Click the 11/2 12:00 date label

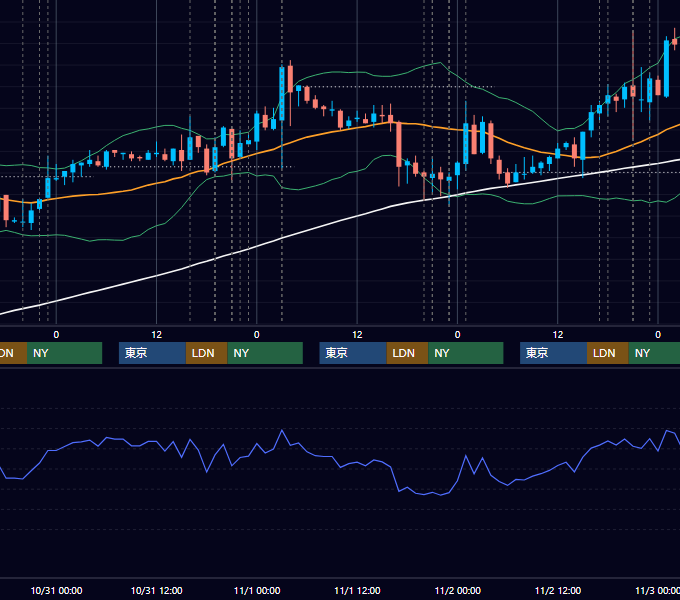pyautogui.click(x=558, y=590)
